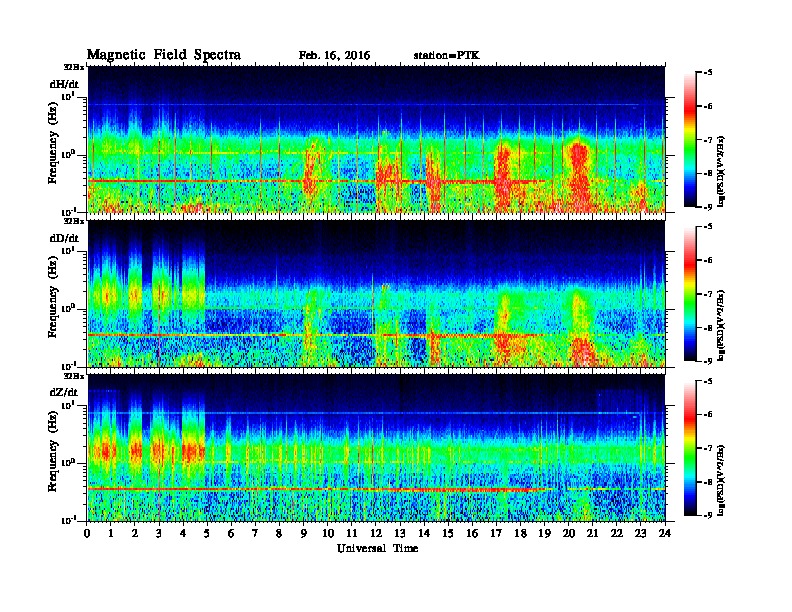The width and height of the screenshot is (792, 612).
Task: Click hour '10' on the Universal Time axis
Action: coord(328,533)
